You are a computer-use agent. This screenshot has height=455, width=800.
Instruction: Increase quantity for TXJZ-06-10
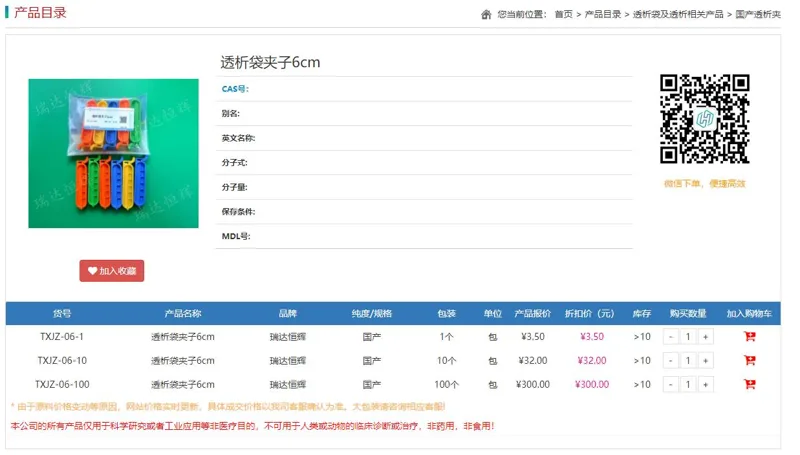coord(706,361)
